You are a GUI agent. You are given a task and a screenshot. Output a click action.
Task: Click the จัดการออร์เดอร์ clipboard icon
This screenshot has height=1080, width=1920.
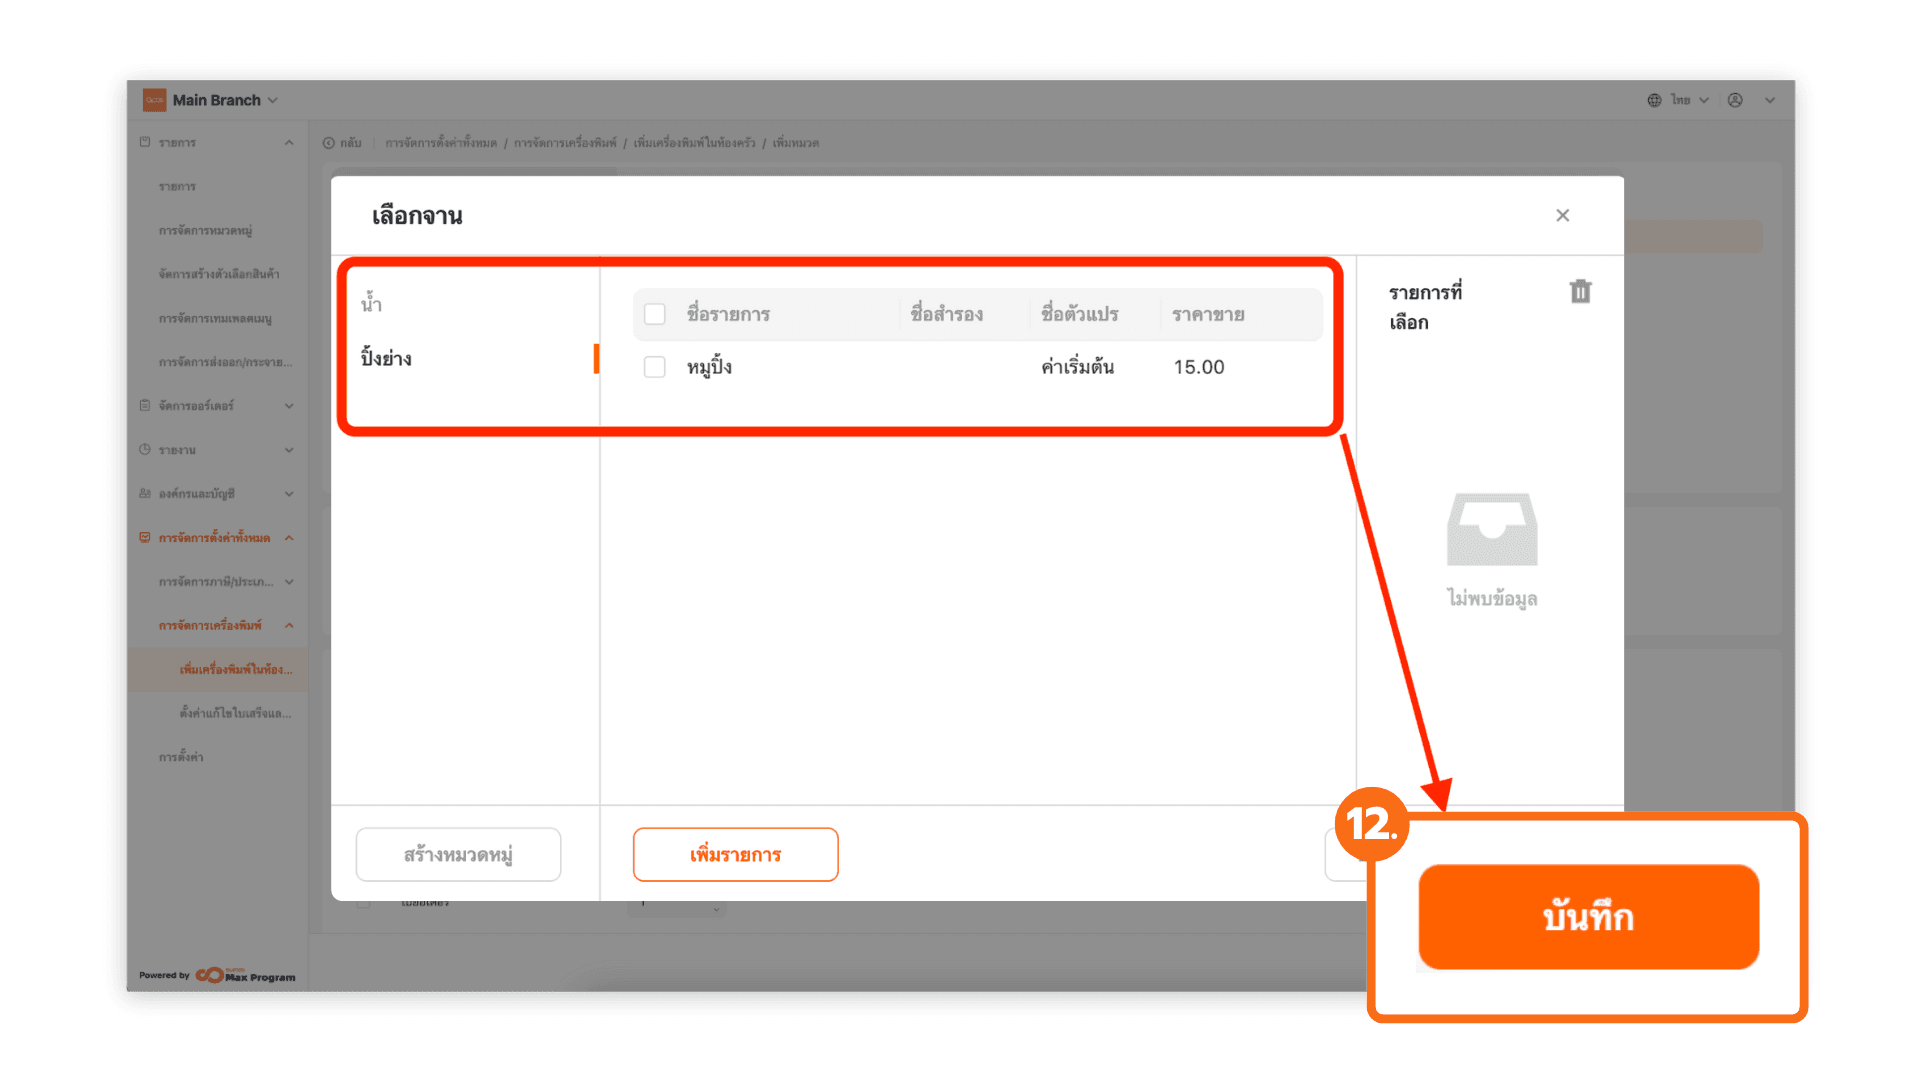145,406
